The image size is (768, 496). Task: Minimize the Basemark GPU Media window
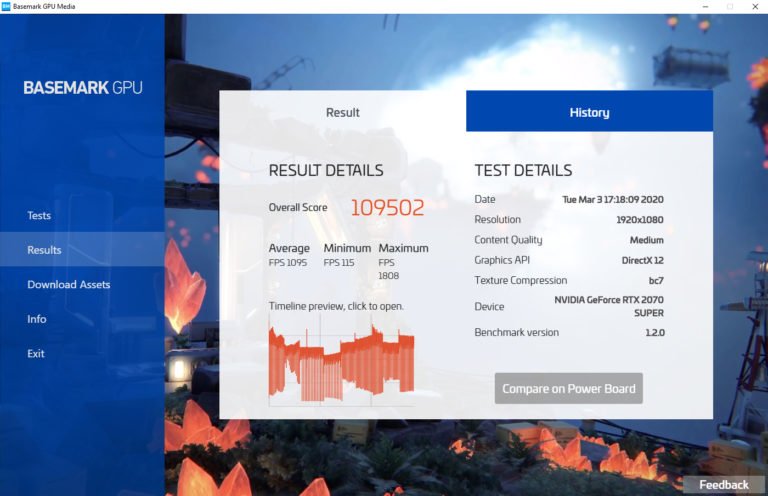(x=705, y=6)
